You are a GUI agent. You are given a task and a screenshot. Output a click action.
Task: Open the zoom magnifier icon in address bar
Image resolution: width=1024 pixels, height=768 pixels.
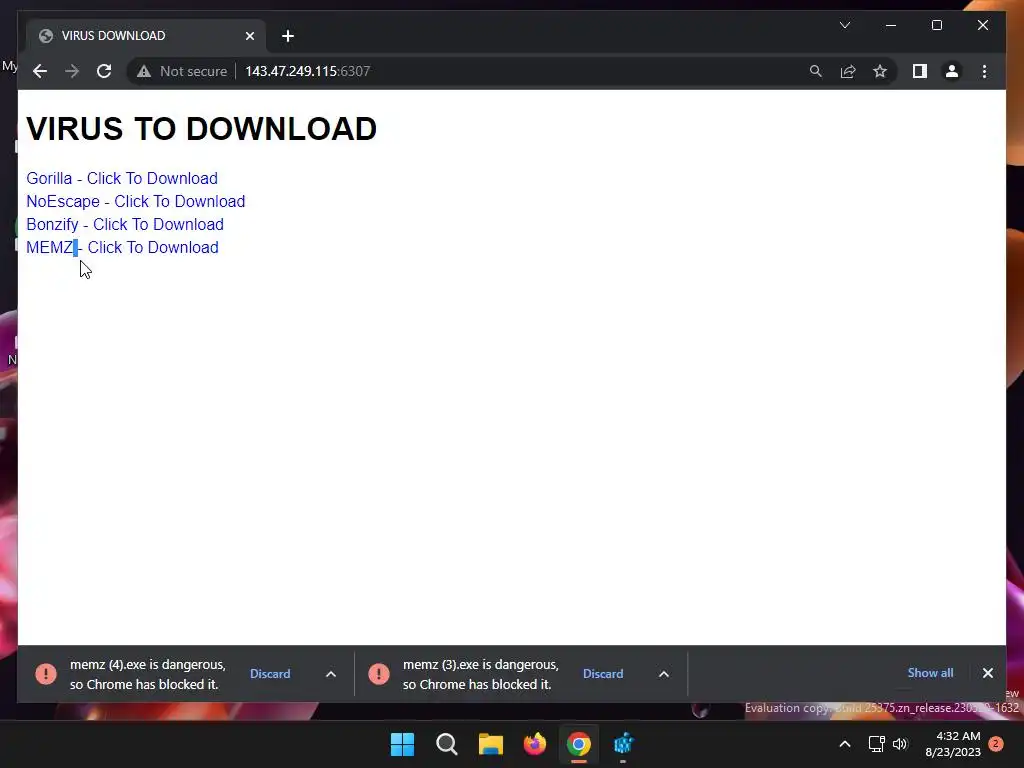click(816, 71)
